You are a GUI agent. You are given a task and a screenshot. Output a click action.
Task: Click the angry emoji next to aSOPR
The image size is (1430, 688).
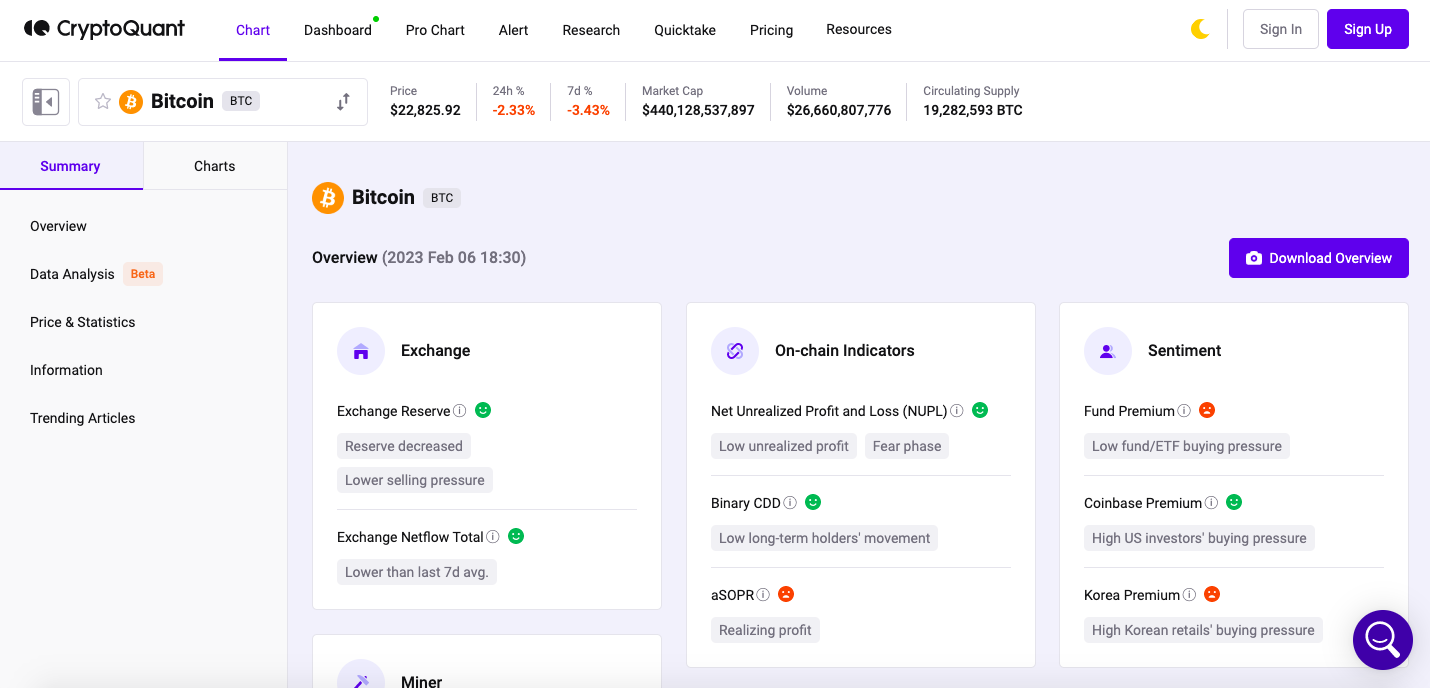tap(786, 594)
